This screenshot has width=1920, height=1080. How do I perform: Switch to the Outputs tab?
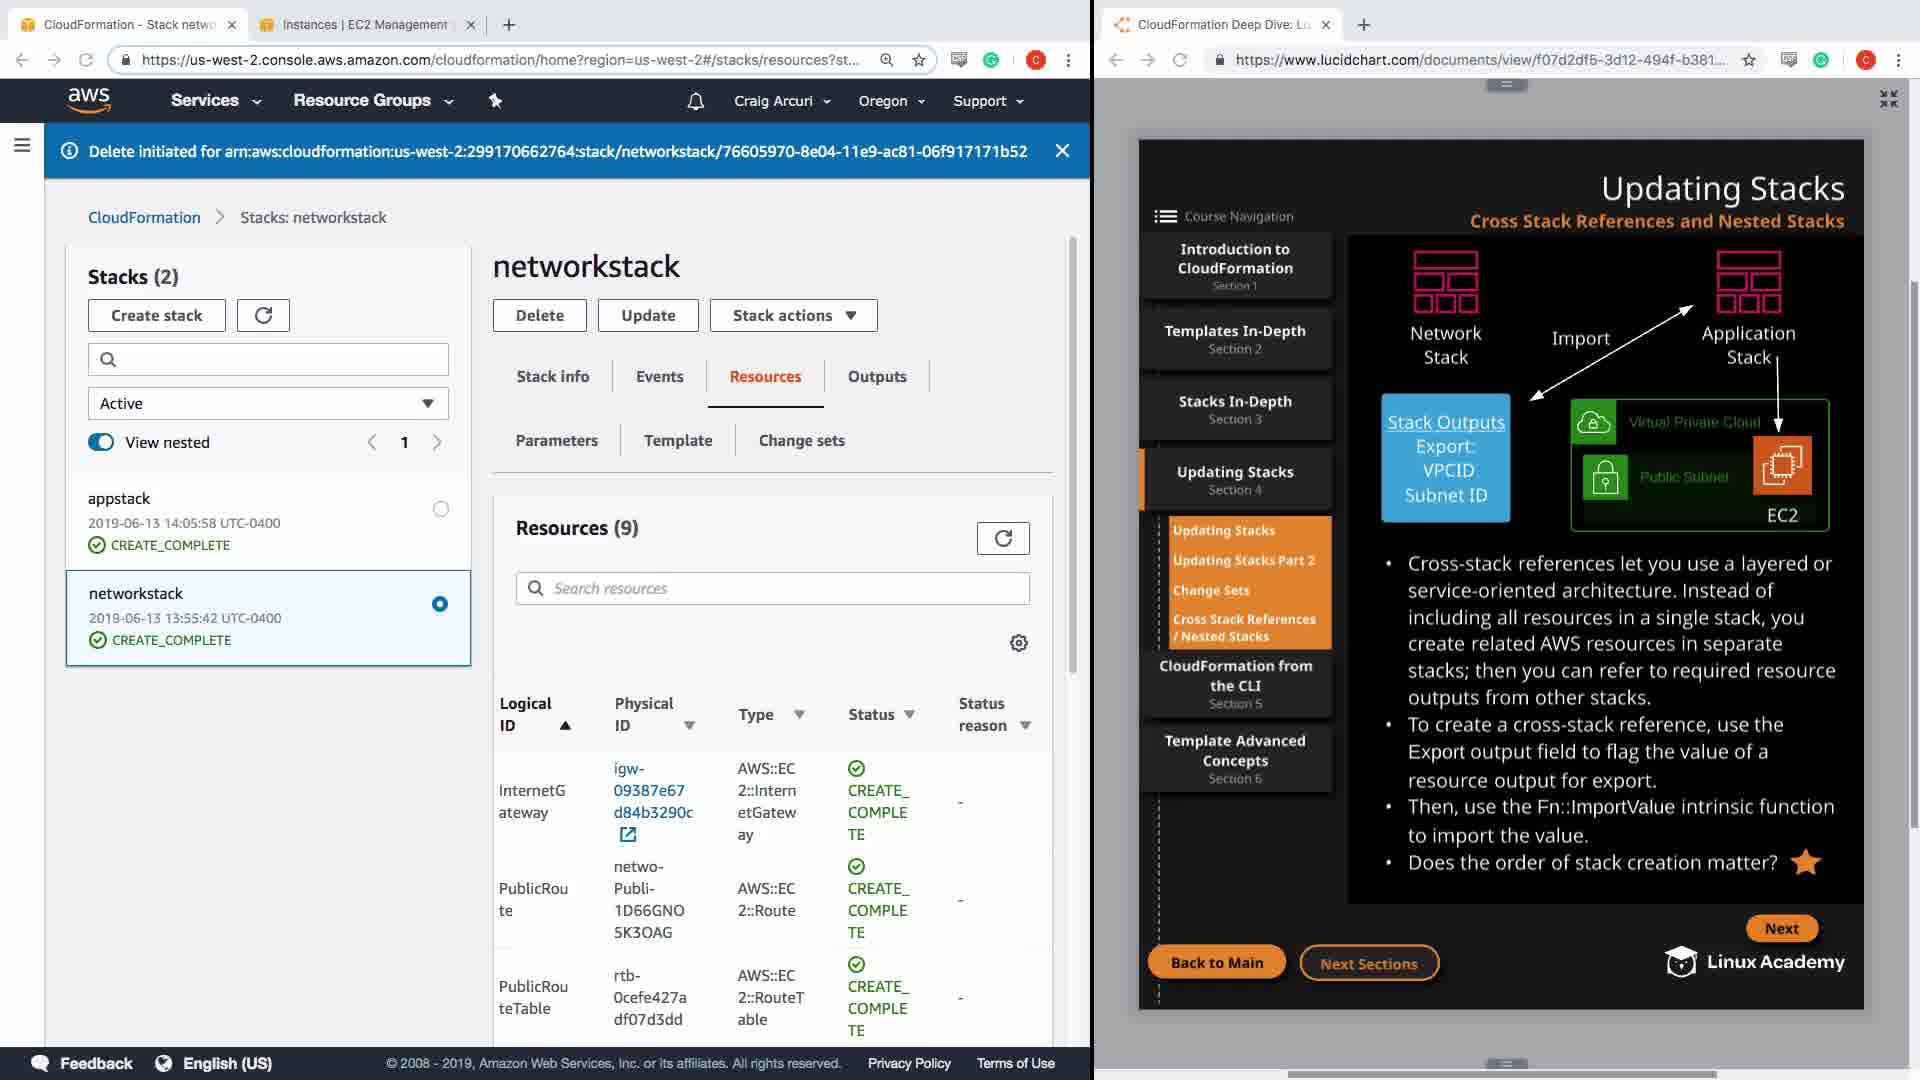pyautogui.click(x=877, y=376)
